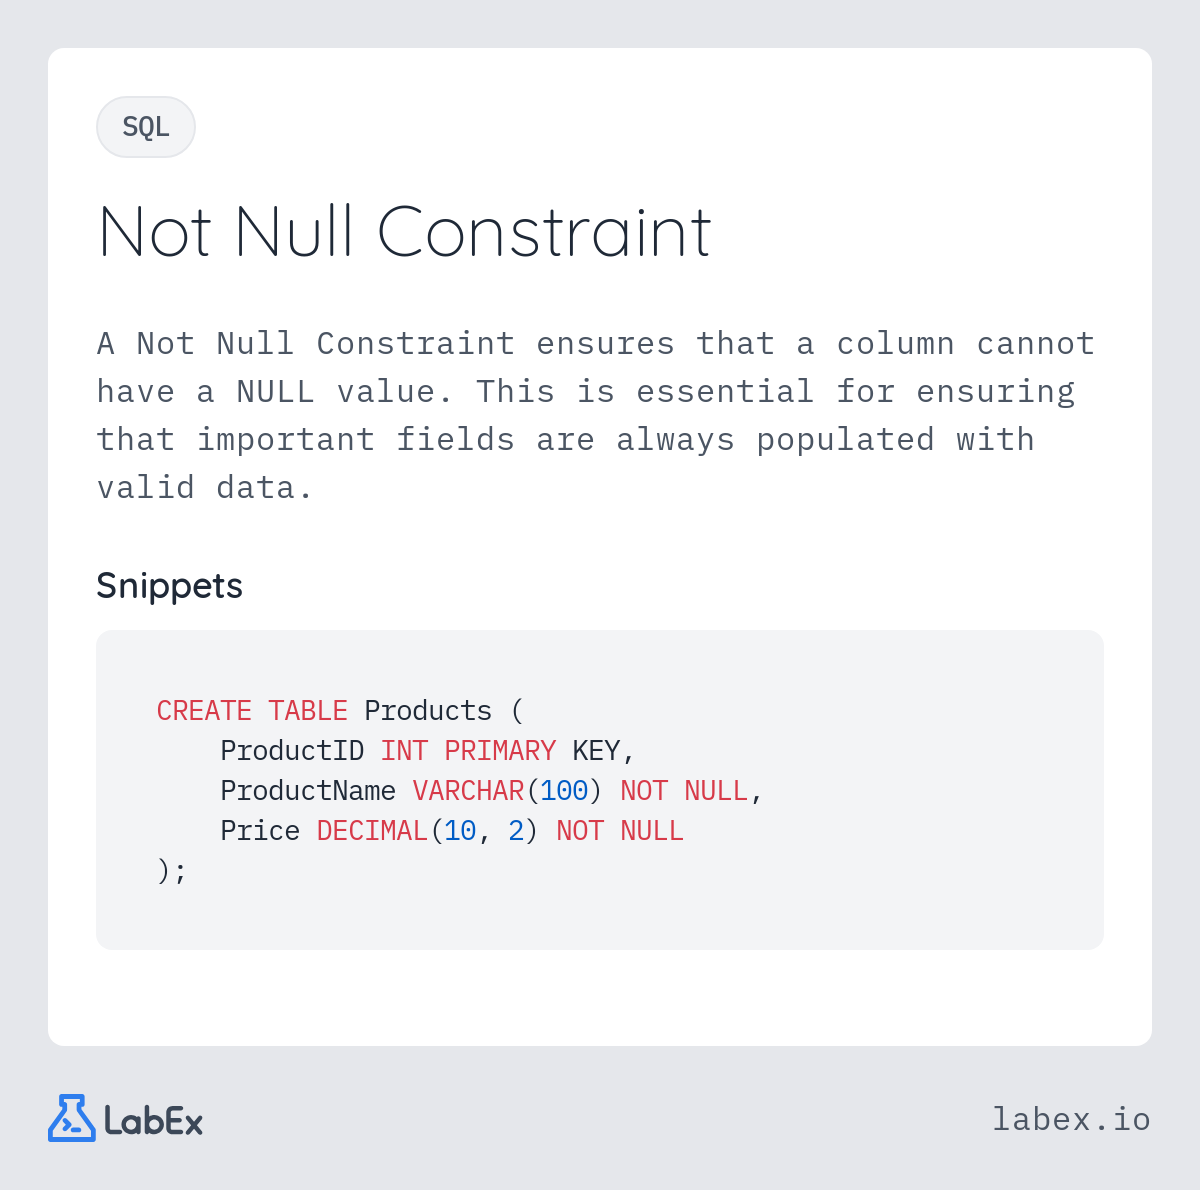This screenshot has width=1200, height=1190.
Task: Click the Snippets section heading
Action: 169,585
